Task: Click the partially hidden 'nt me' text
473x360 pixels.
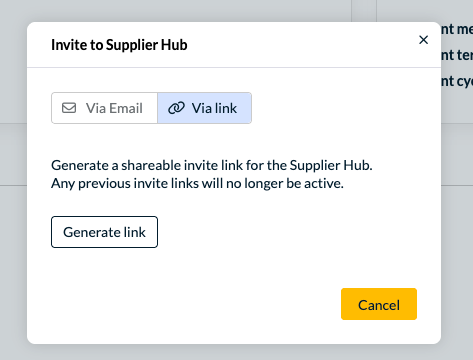Action: click(x=457, y=29)
